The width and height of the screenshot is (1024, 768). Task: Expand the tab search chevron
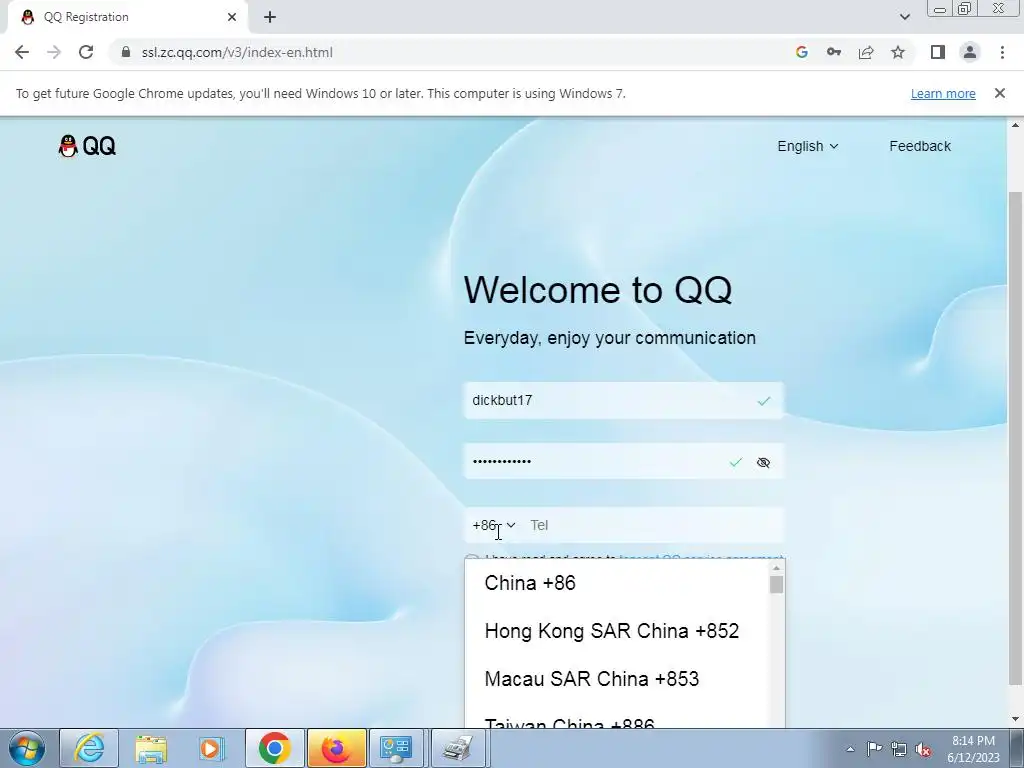tap(904, 17)
